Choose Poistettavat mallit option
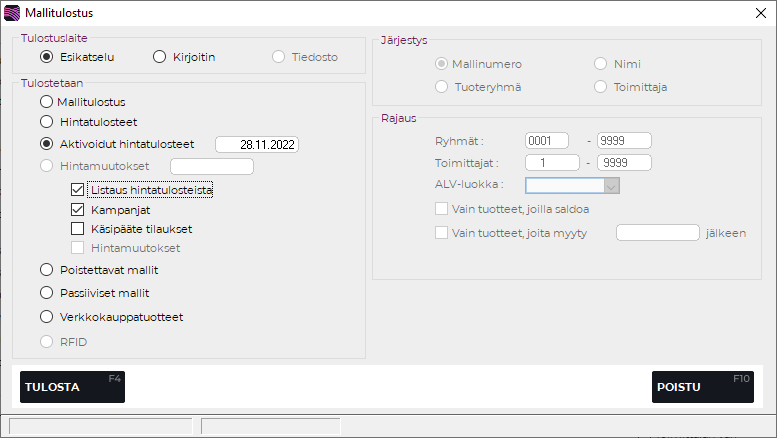777x438 pixels. (x=46, y=270)
